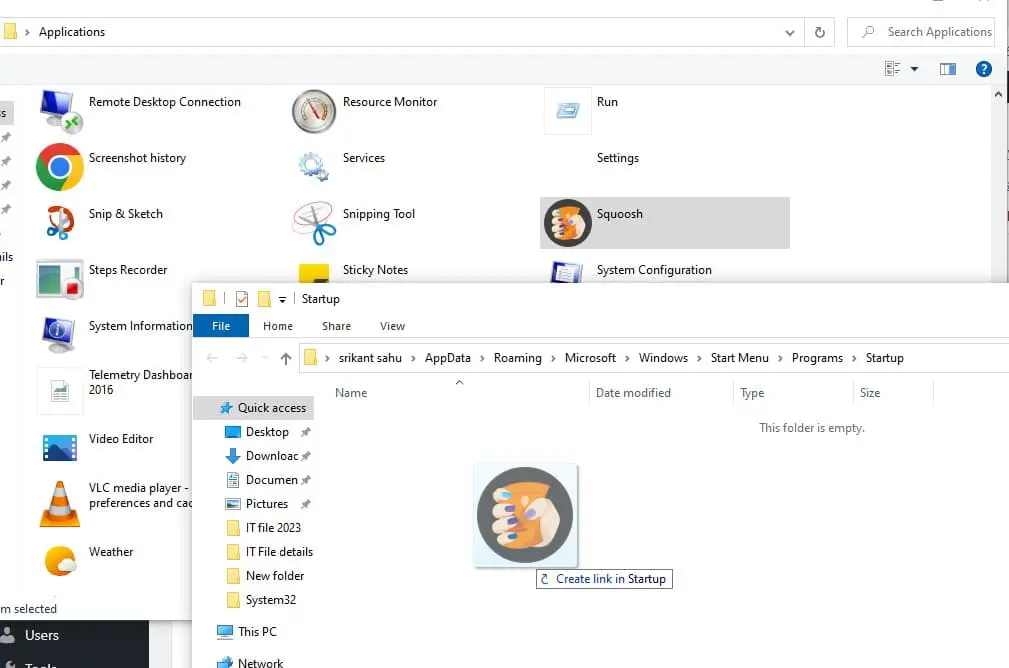Image resolution: width=1009 pixels, height=668 pixels.
Task: Toggle the preview pane button
Action: (x=948, y=69)
